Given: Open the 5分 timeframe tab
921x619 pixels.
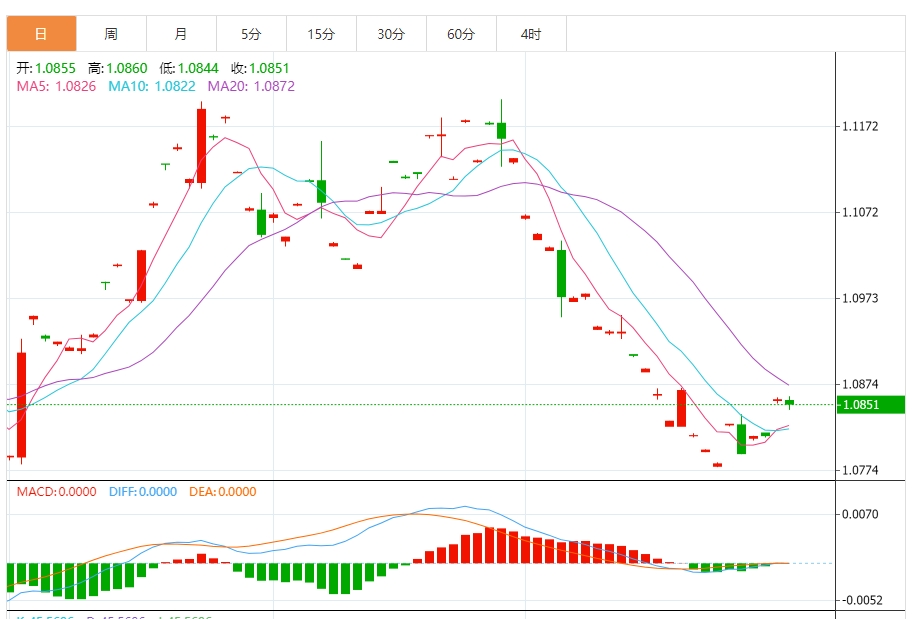Looking at the screenshot, I should pos(251,33).
